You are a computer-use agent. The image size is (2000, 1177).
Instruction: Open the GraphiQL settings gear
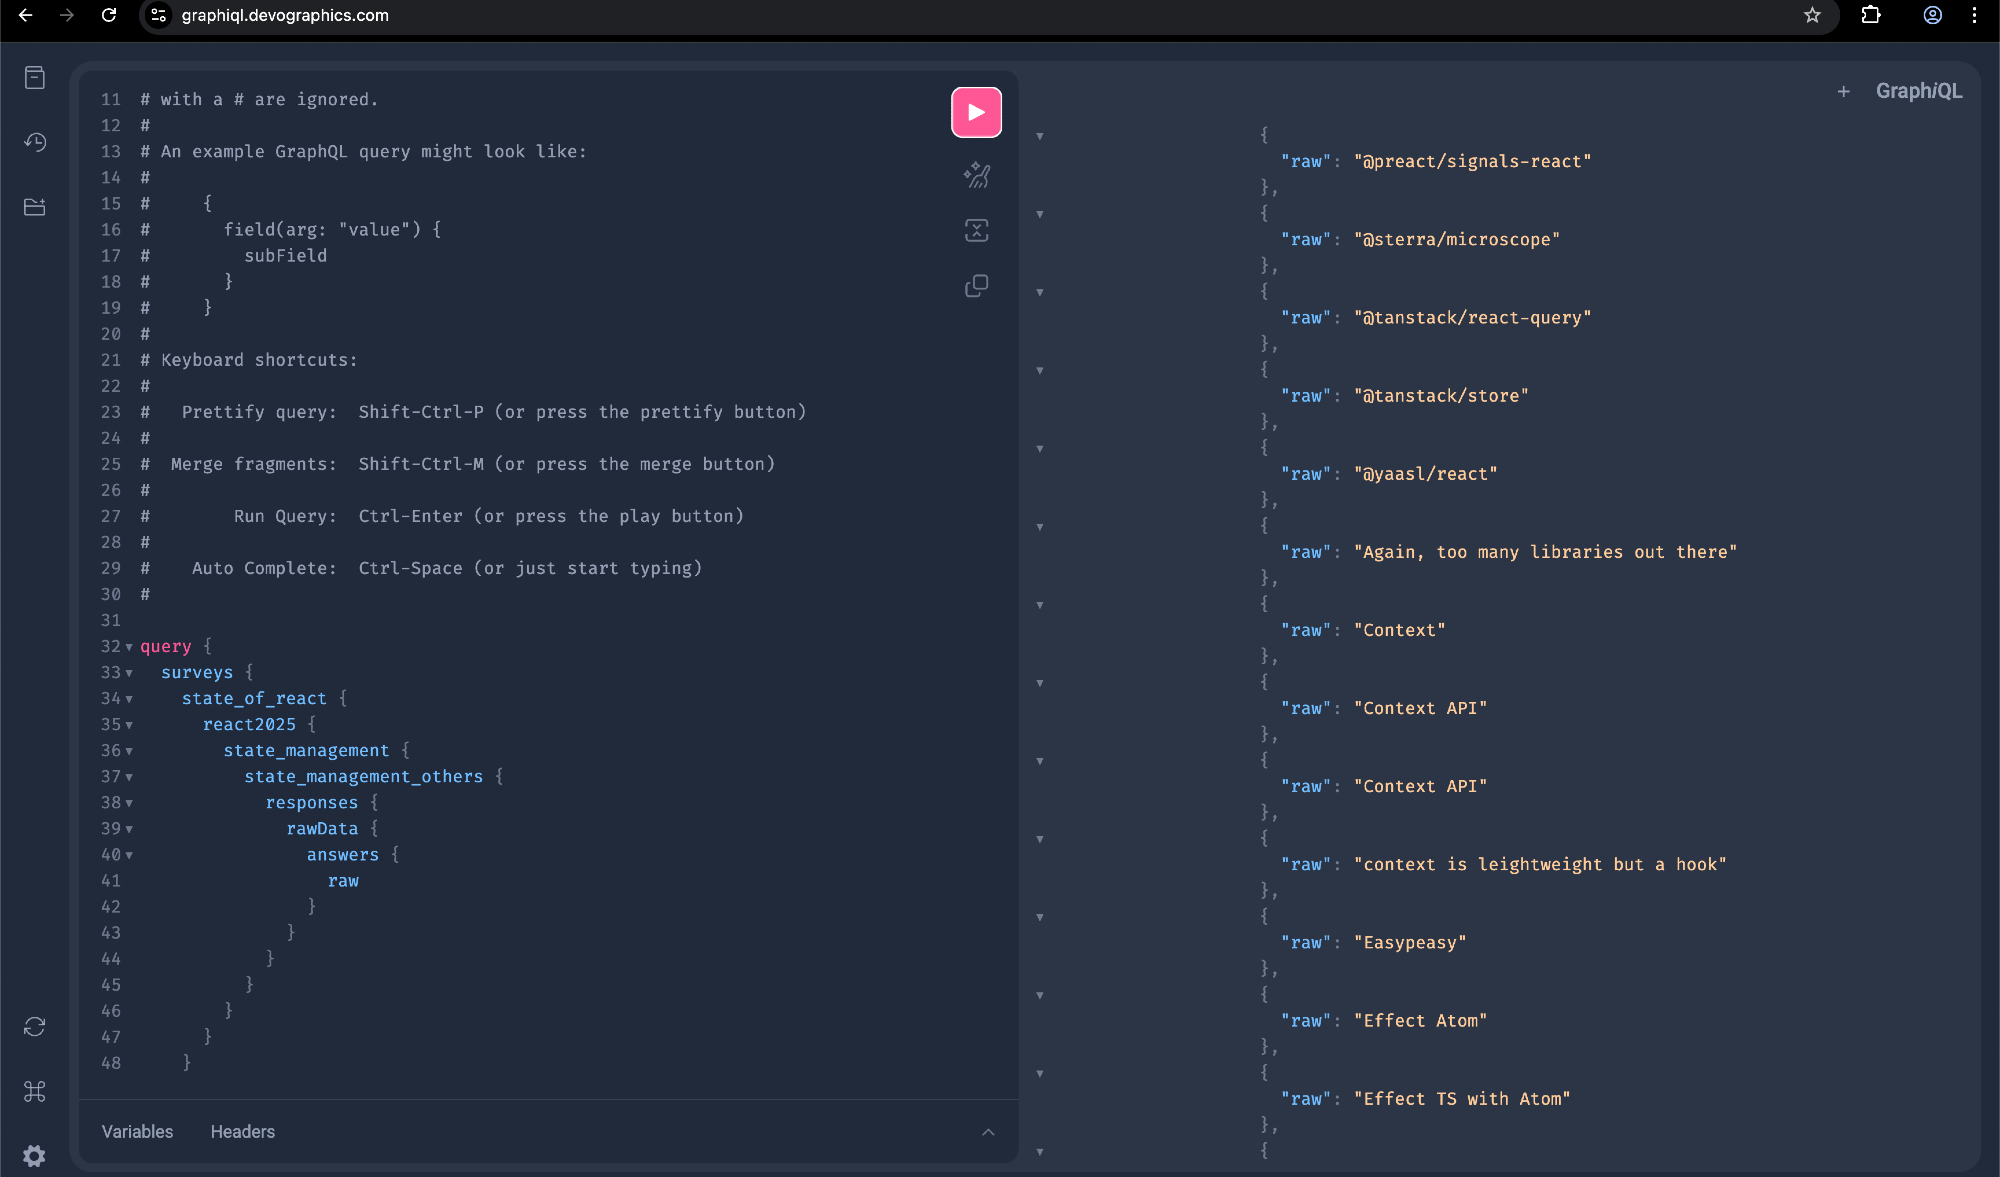[x=35, y=1156]
